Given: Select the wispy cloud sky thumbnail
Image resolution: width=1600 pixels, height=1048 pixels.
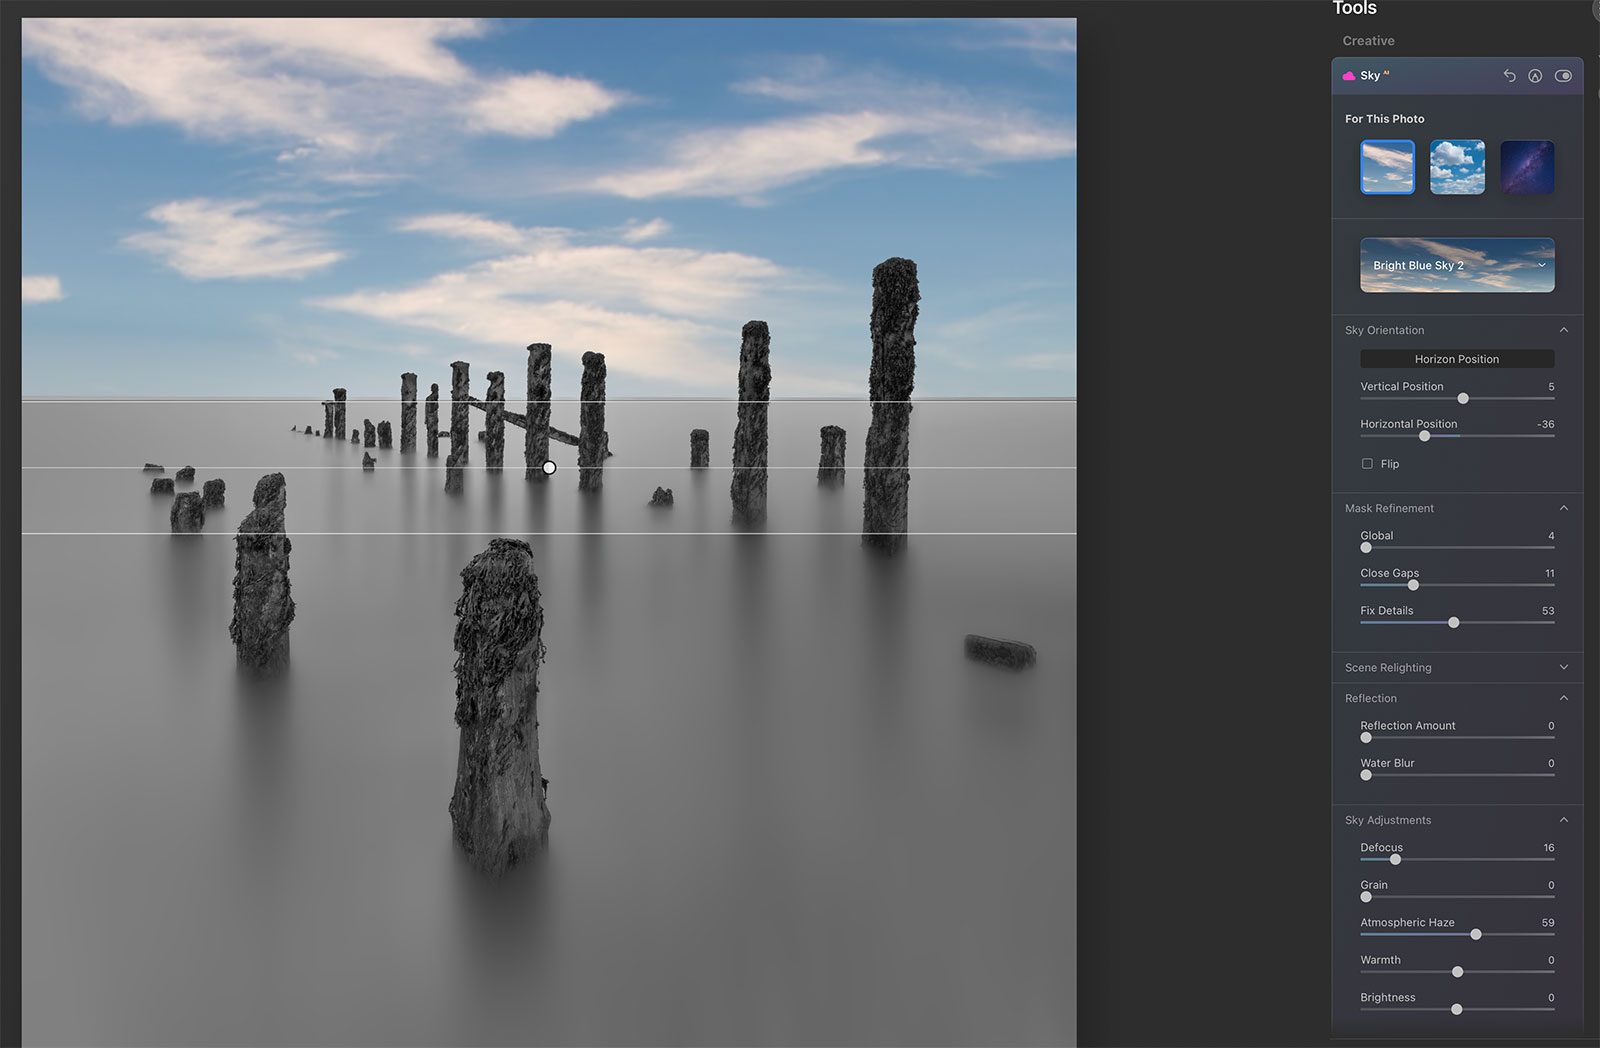Looking at the screenshot, I should tap(1387, 167).
